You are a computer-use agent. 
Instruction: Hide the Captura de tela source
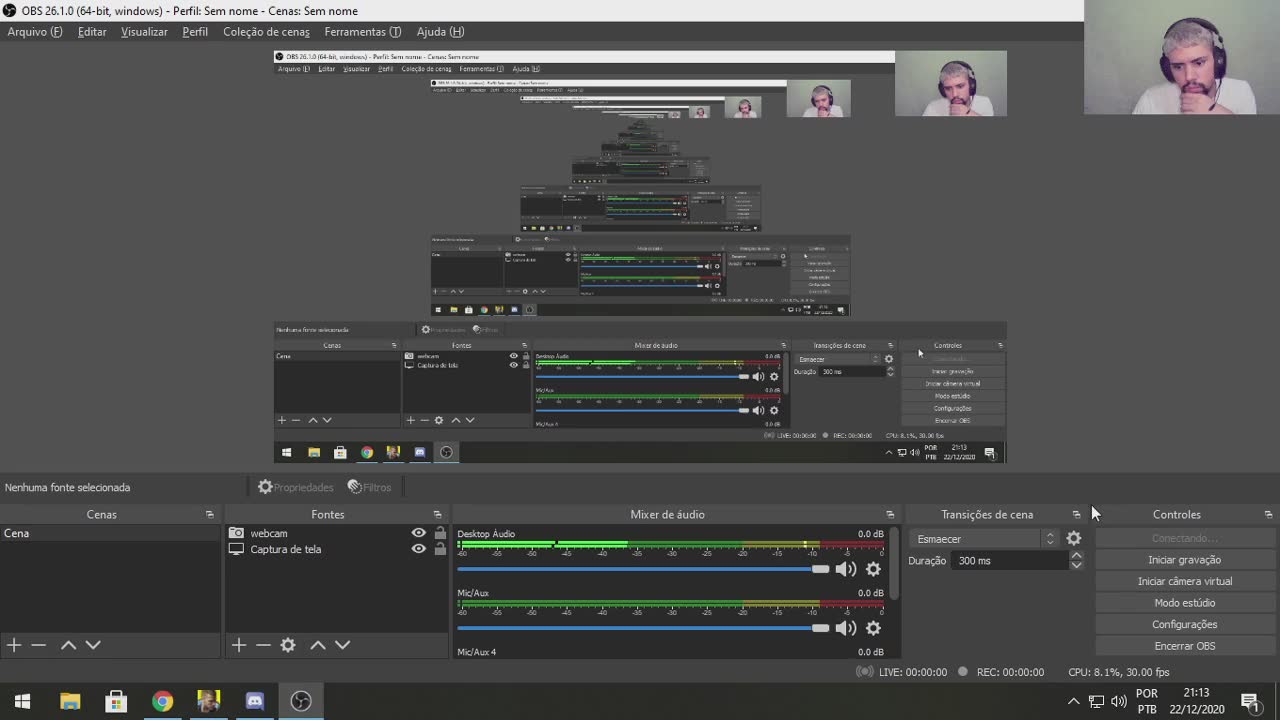418,549
